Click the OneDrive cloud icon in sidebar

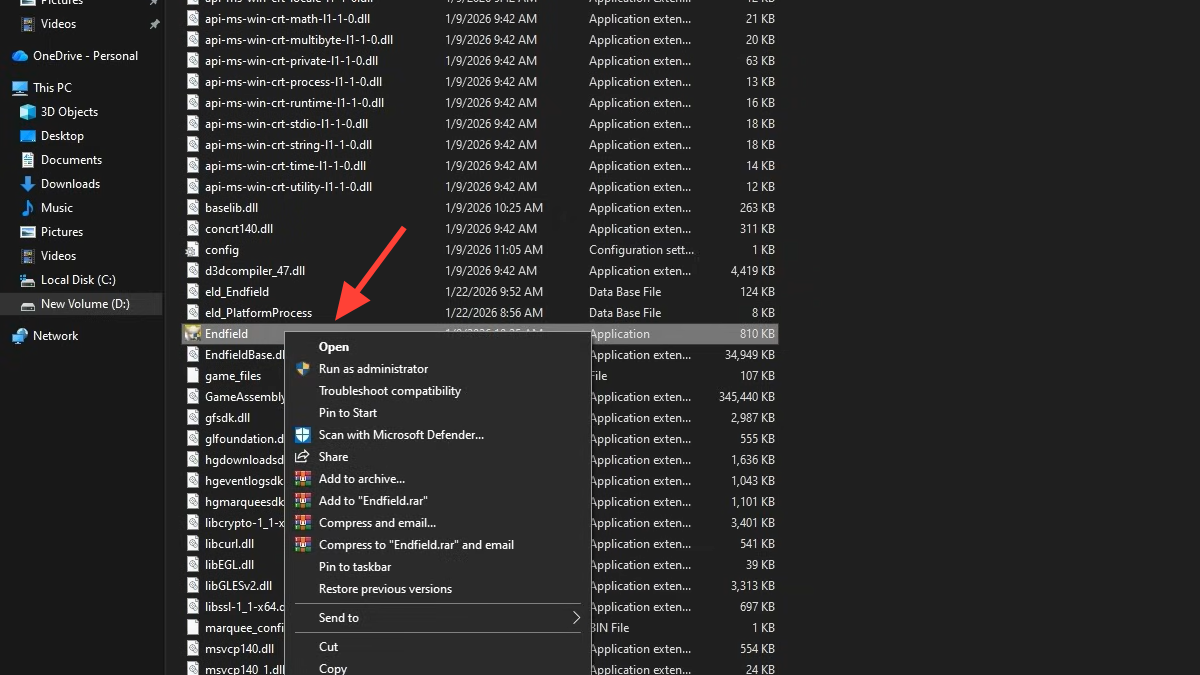20,56
